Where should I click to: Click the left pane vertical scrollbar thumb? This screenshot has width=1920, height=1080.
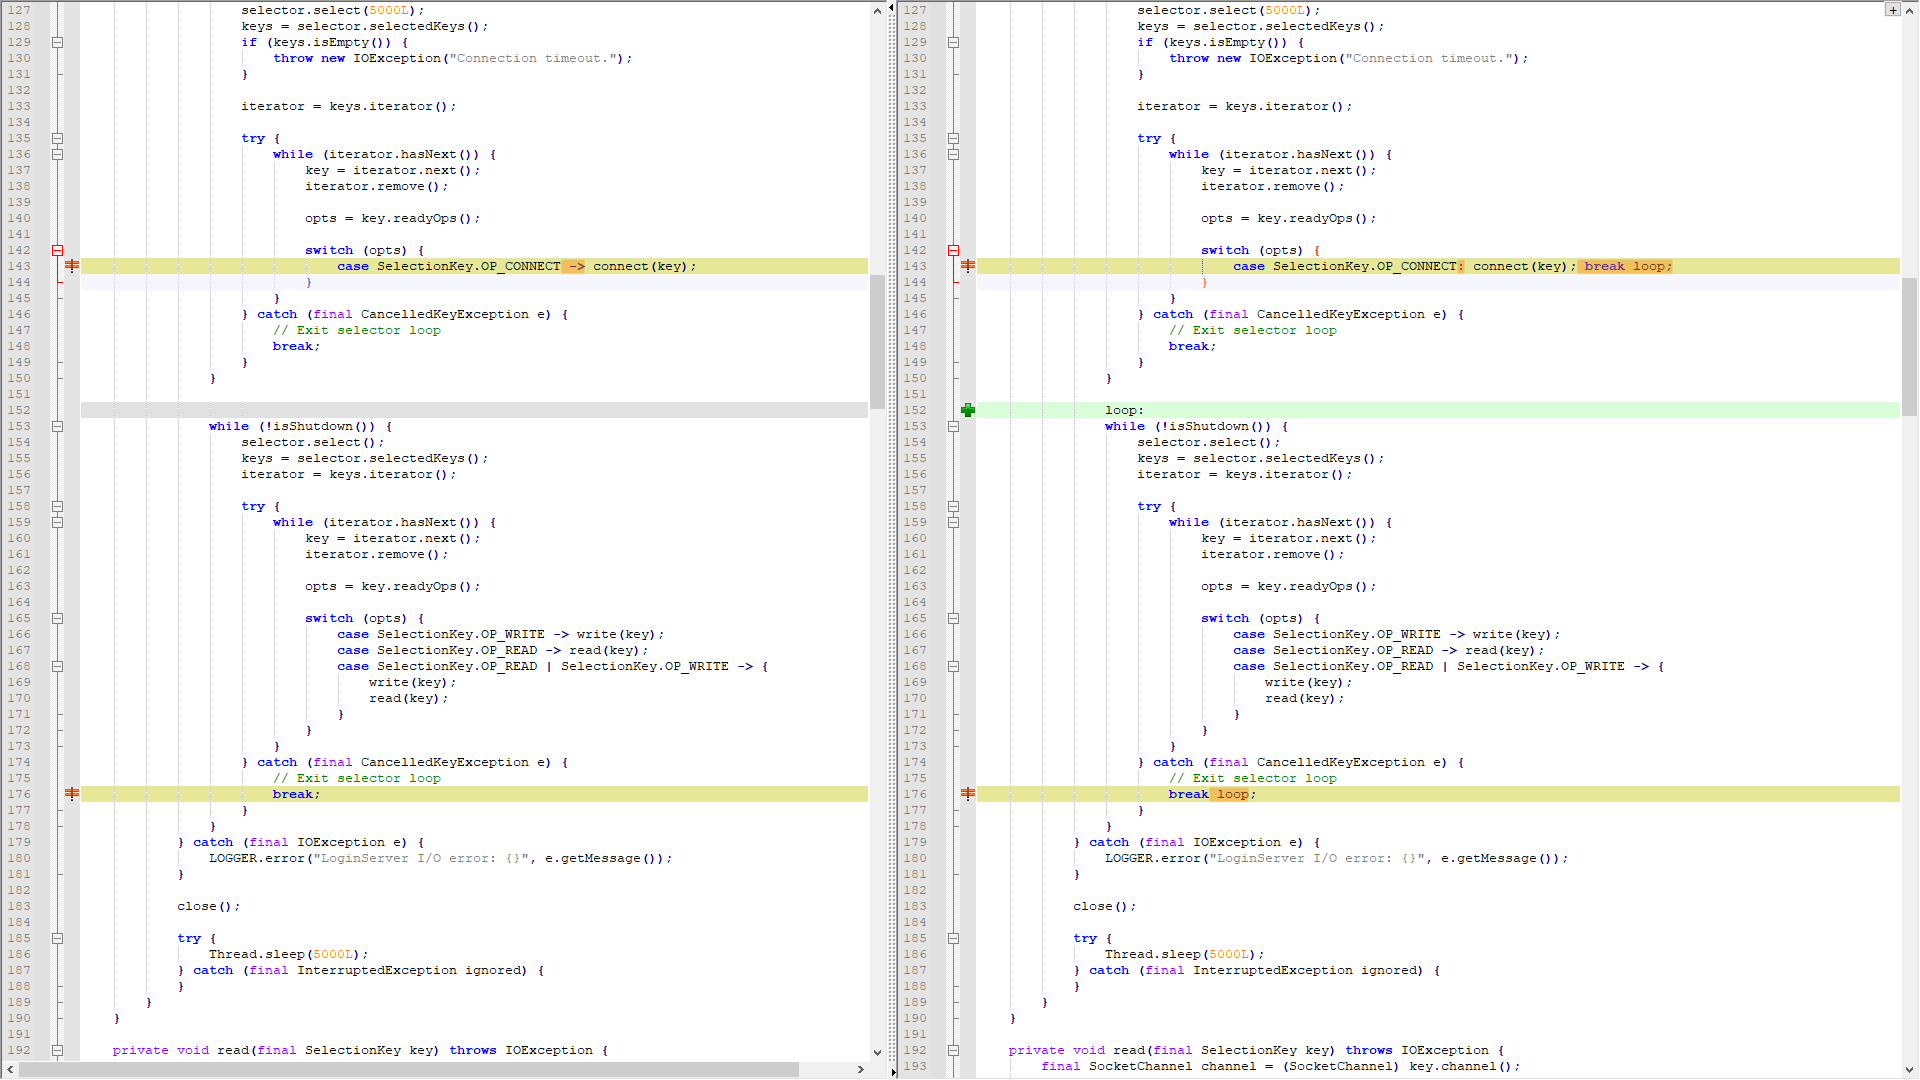pos(877,342)
